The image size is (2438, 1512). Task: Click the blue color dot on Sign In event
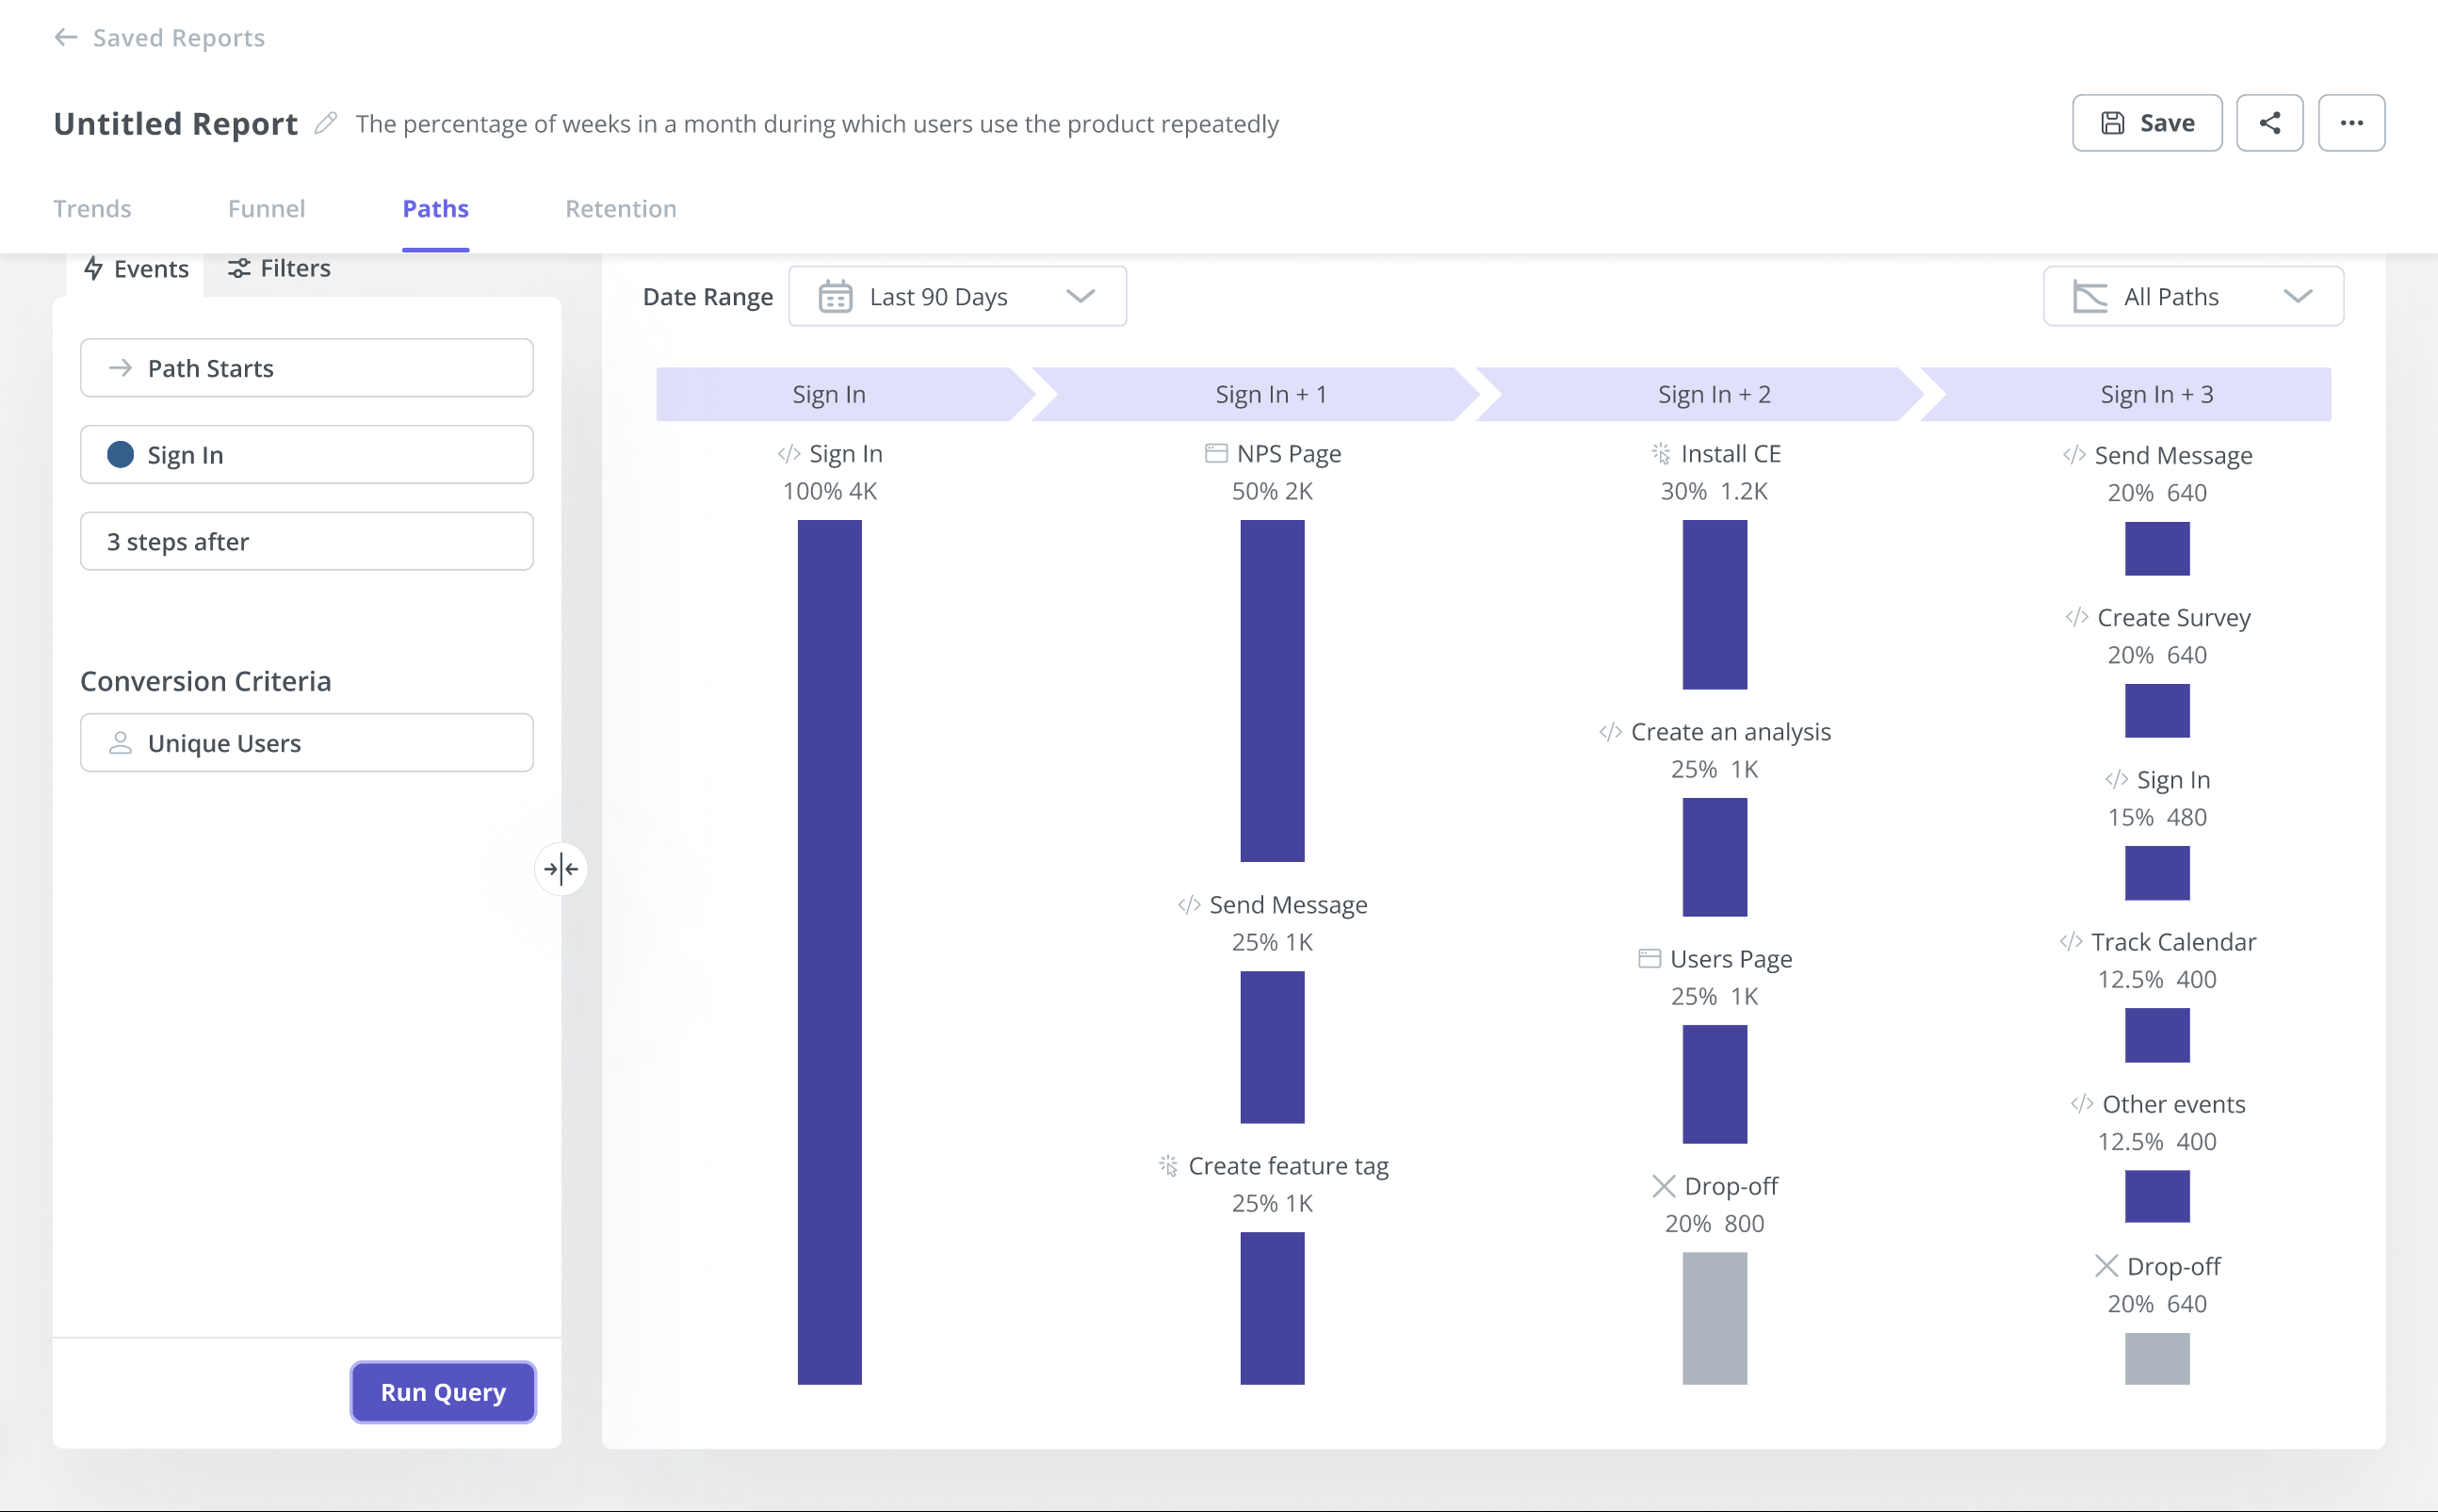click(x=120, y=454)
